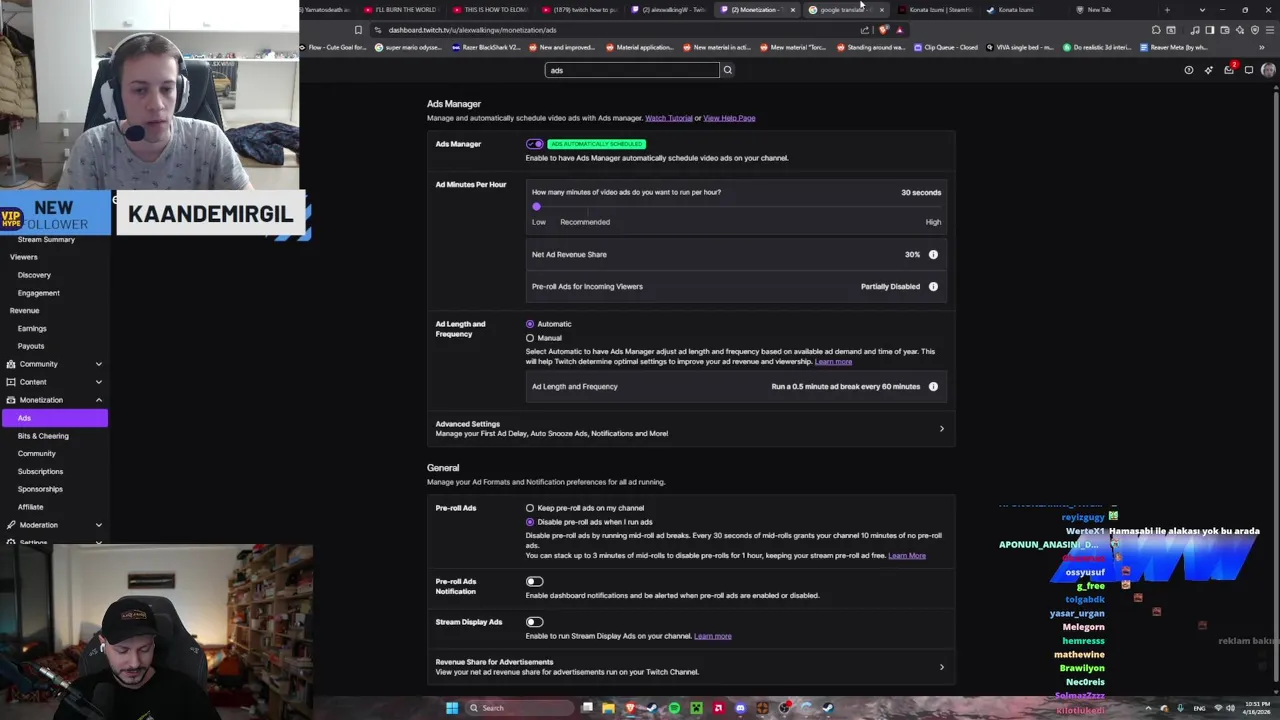
Task: Open Affiliate in the sidebar
Action: pyautogui.click(x=30, y=507)
